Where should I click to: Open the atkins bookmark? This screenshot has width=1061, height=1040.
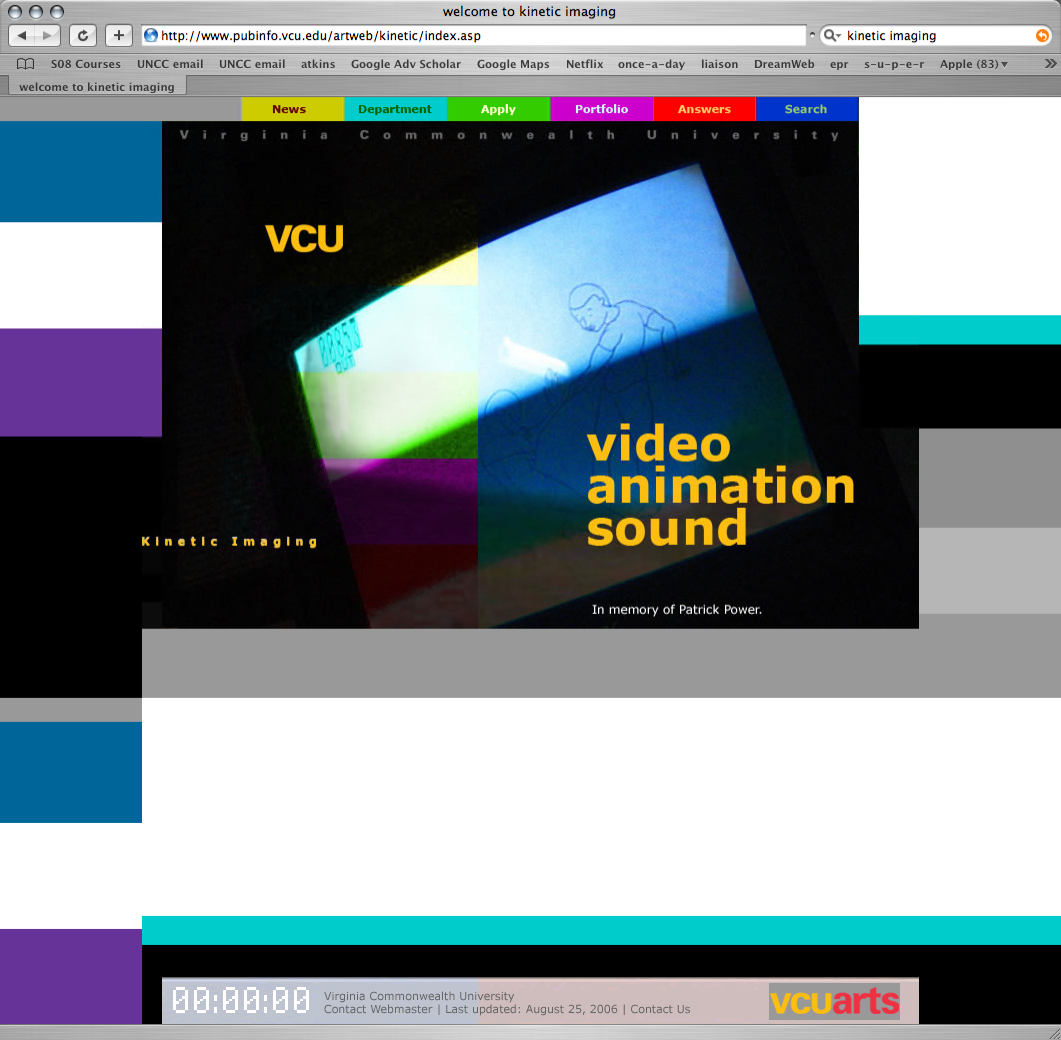(x=318, y=64)
